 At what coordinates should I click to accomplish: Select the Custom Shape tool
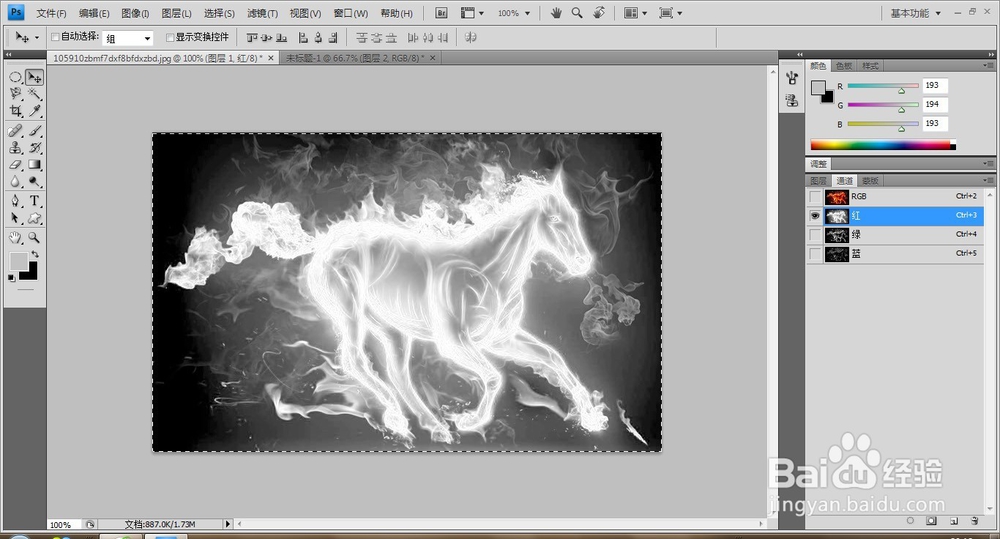click(34, 218)
